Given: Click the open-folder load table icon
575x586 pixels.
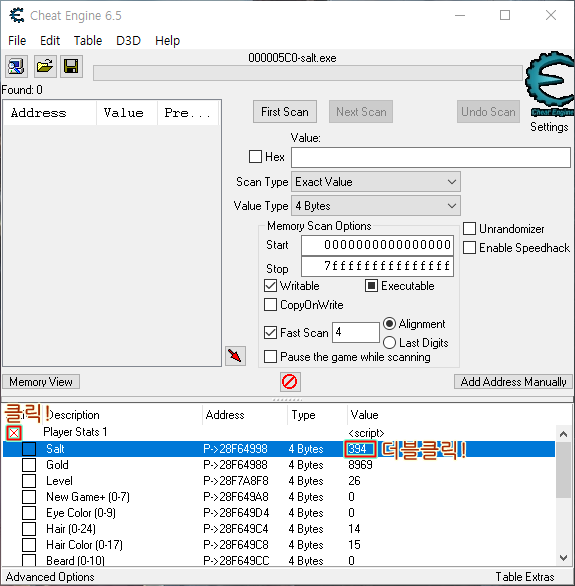Looking at the screenshot, I should [x=45, y=67].
